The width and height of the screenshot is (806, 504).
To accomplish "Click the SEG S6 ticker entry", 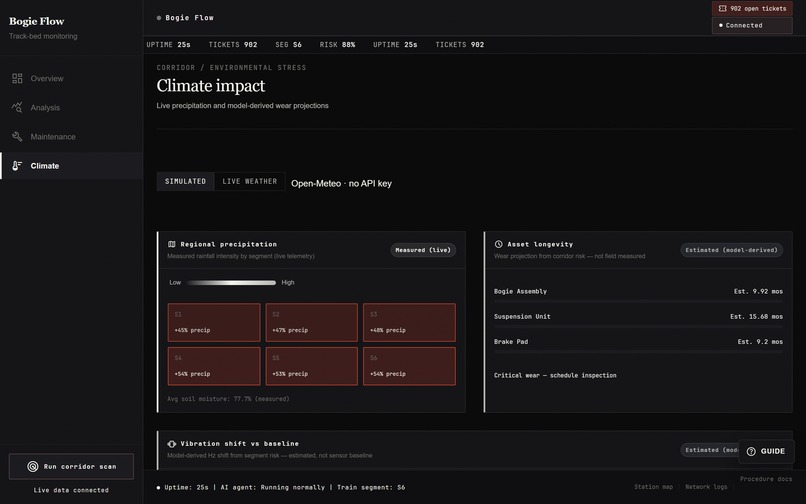I will [x=288, y=45].
